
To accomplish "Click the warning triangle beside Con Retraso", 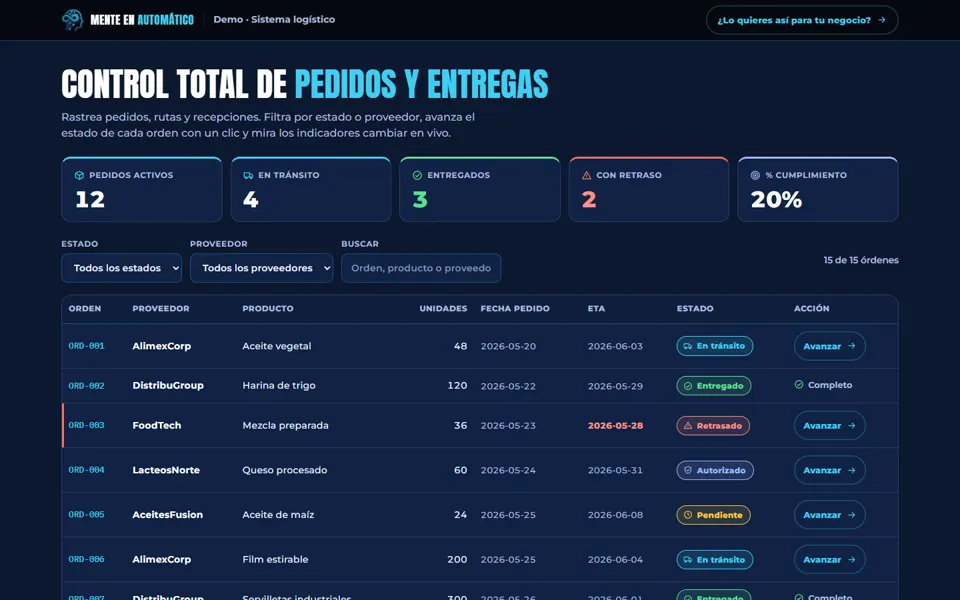I will tap(587, 175).
